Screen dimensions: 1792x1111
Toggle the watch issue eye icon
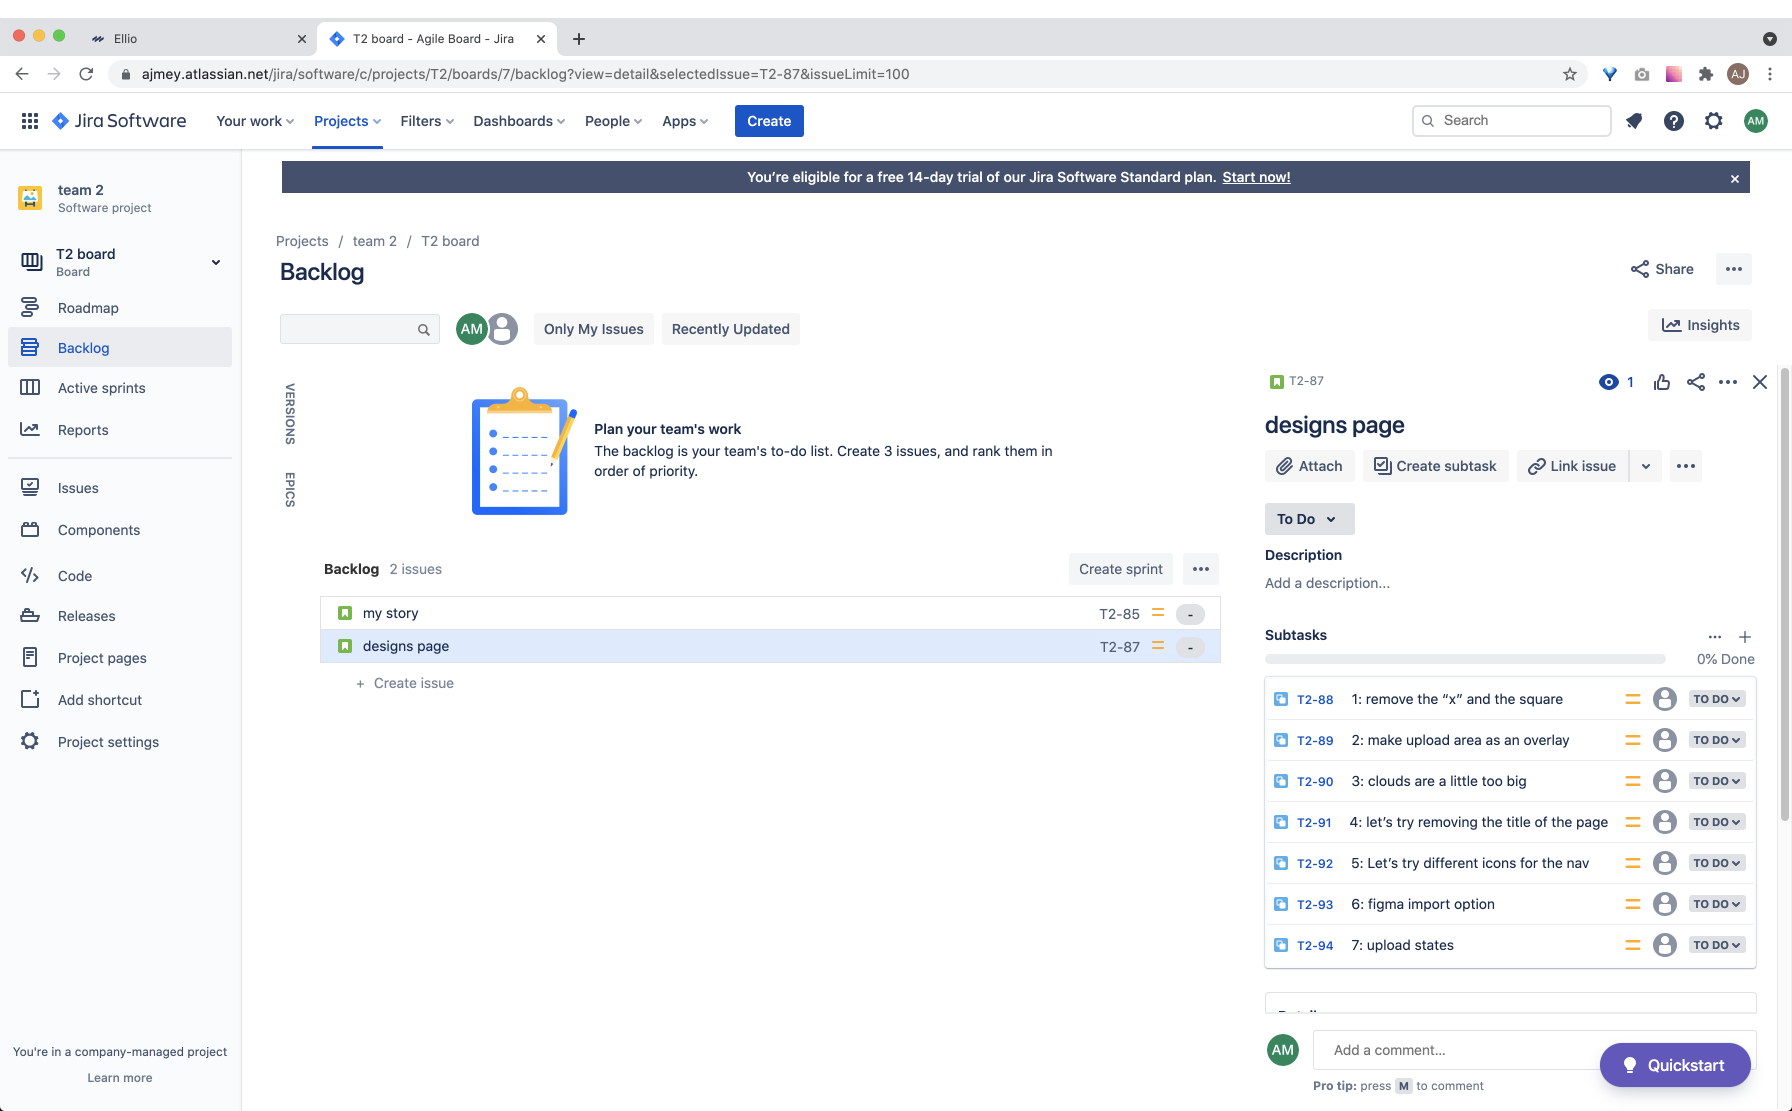coord(1608,382)
